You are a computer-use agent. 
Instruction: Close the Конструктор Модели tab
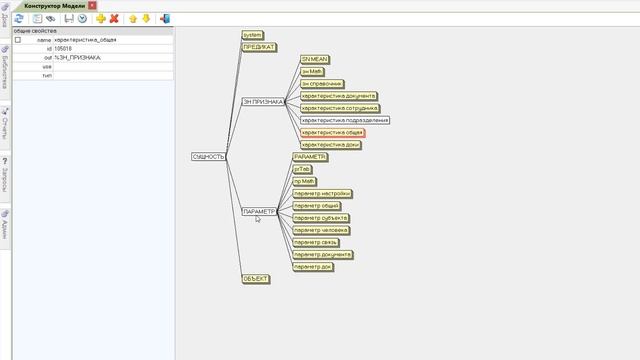92,5
